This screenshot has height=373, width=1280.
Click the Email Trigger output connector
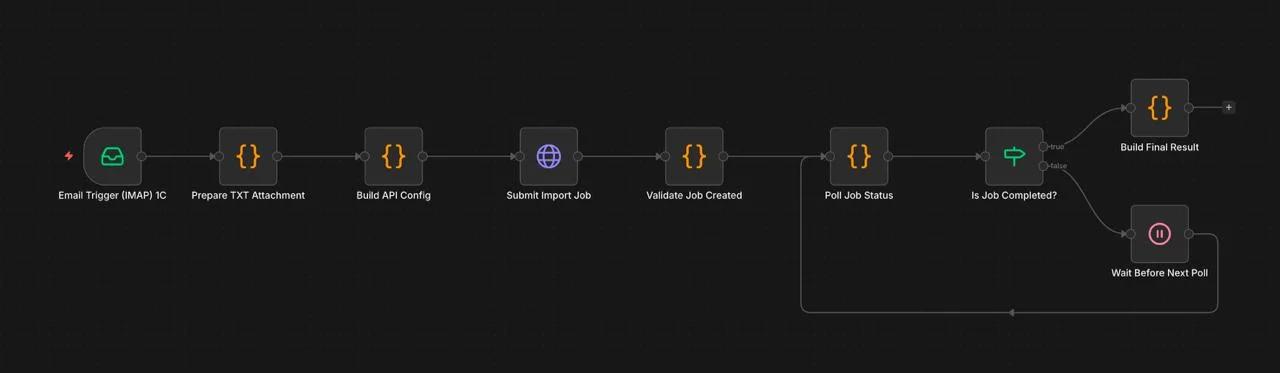(142, 156)
